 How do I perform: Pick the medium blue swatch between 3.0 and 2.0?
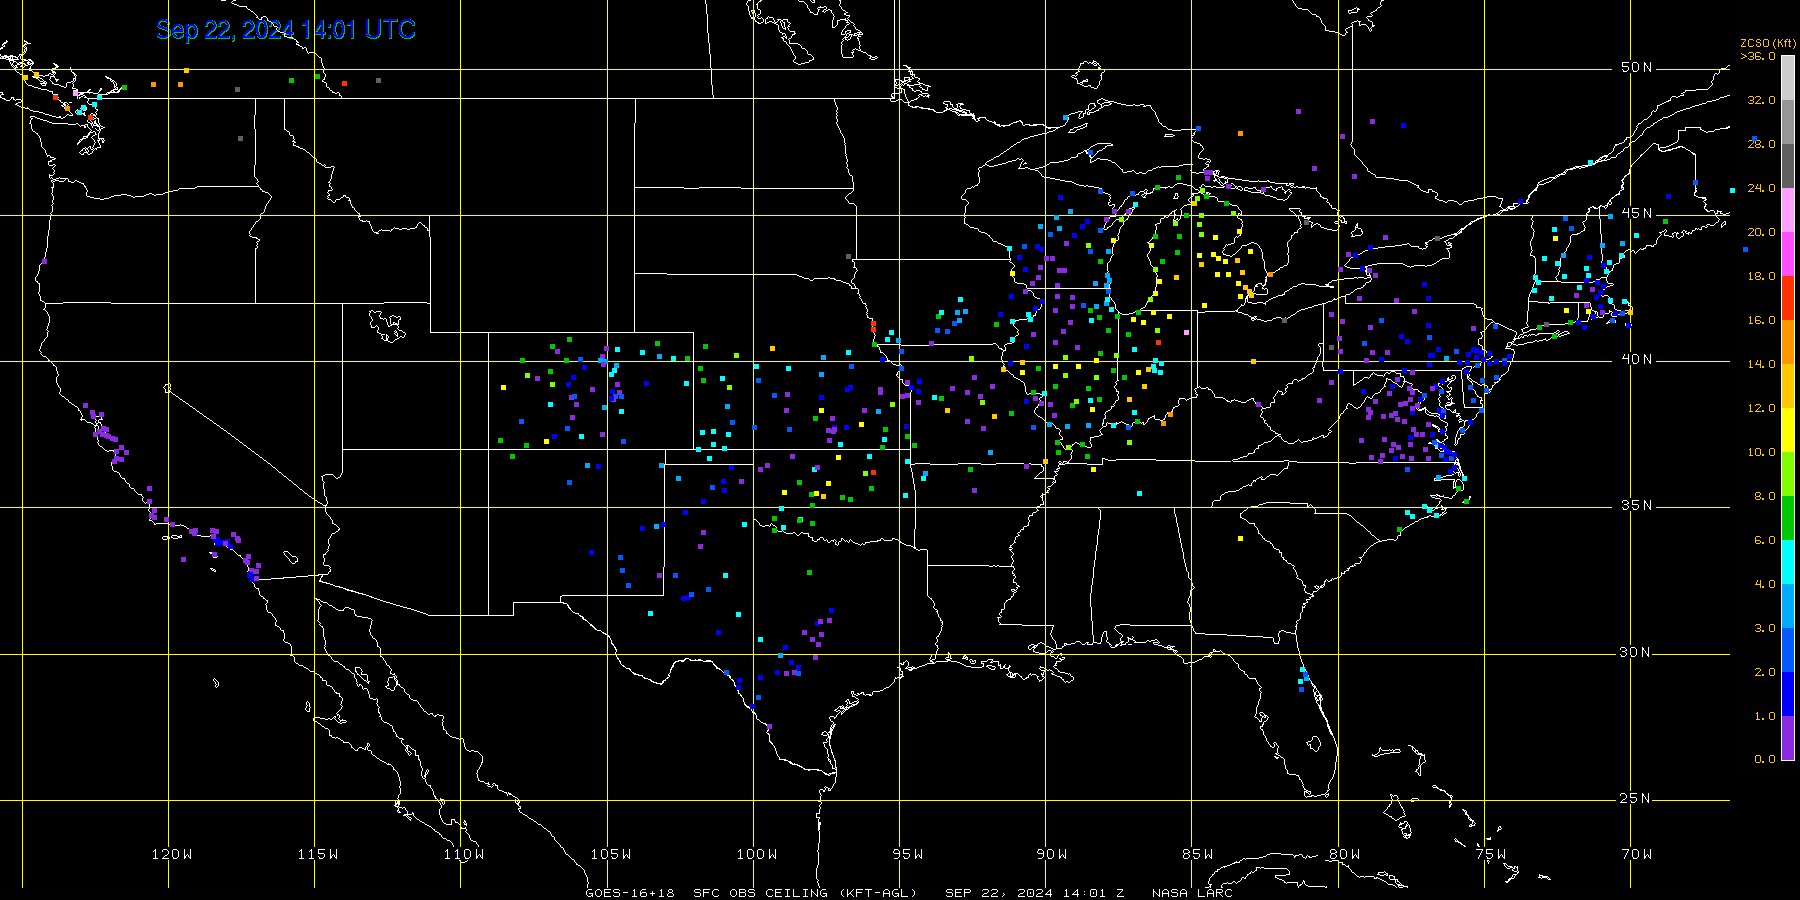tap(1788, 650)
